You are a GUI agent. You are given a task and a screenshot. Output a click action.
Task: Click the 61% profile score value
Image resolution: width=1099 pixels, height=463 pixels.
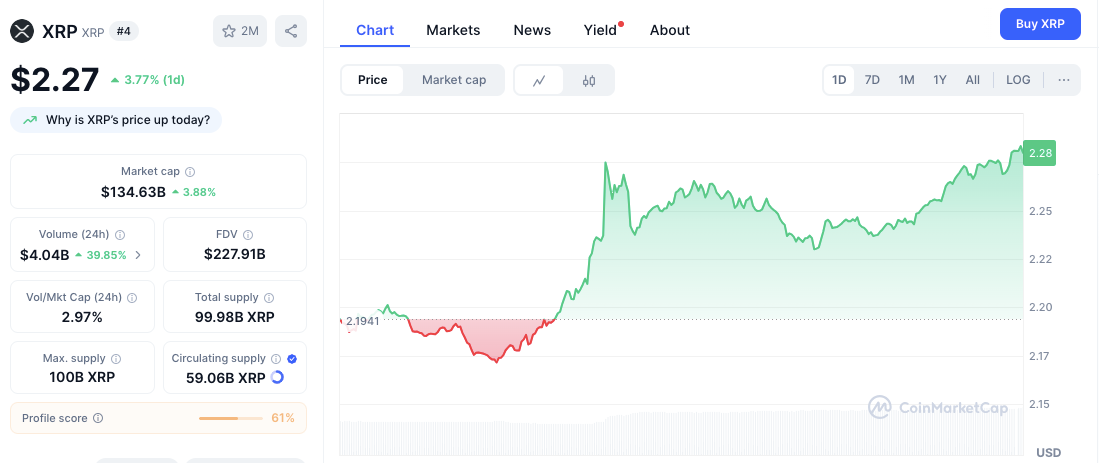tap(283, 418)
